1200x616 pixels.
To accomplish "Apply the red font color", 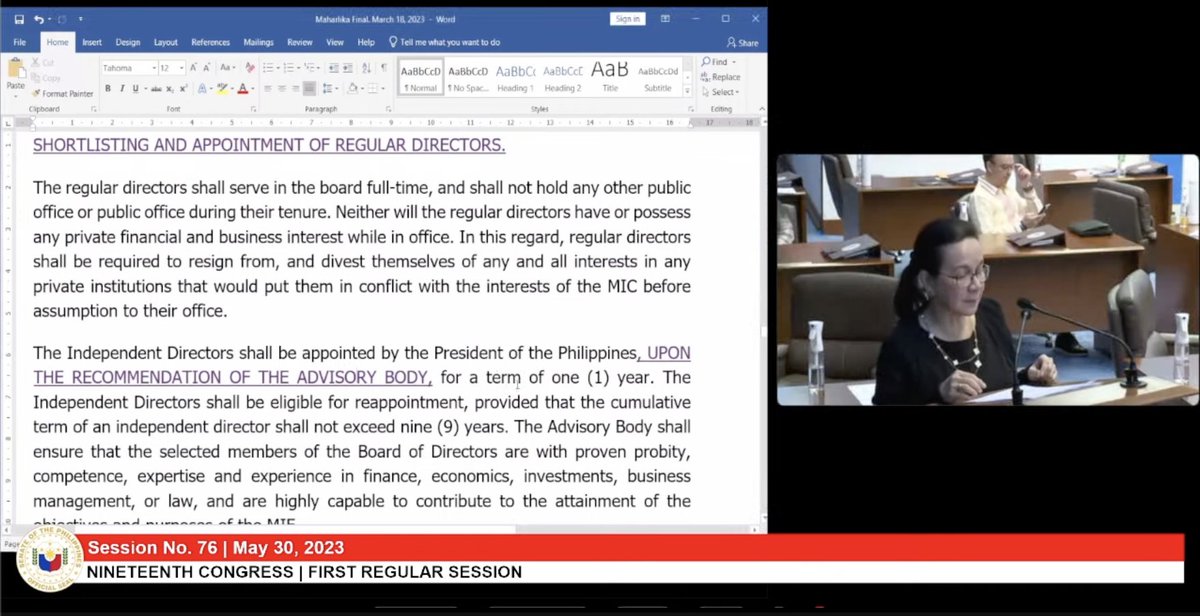I will coord(242,89).
